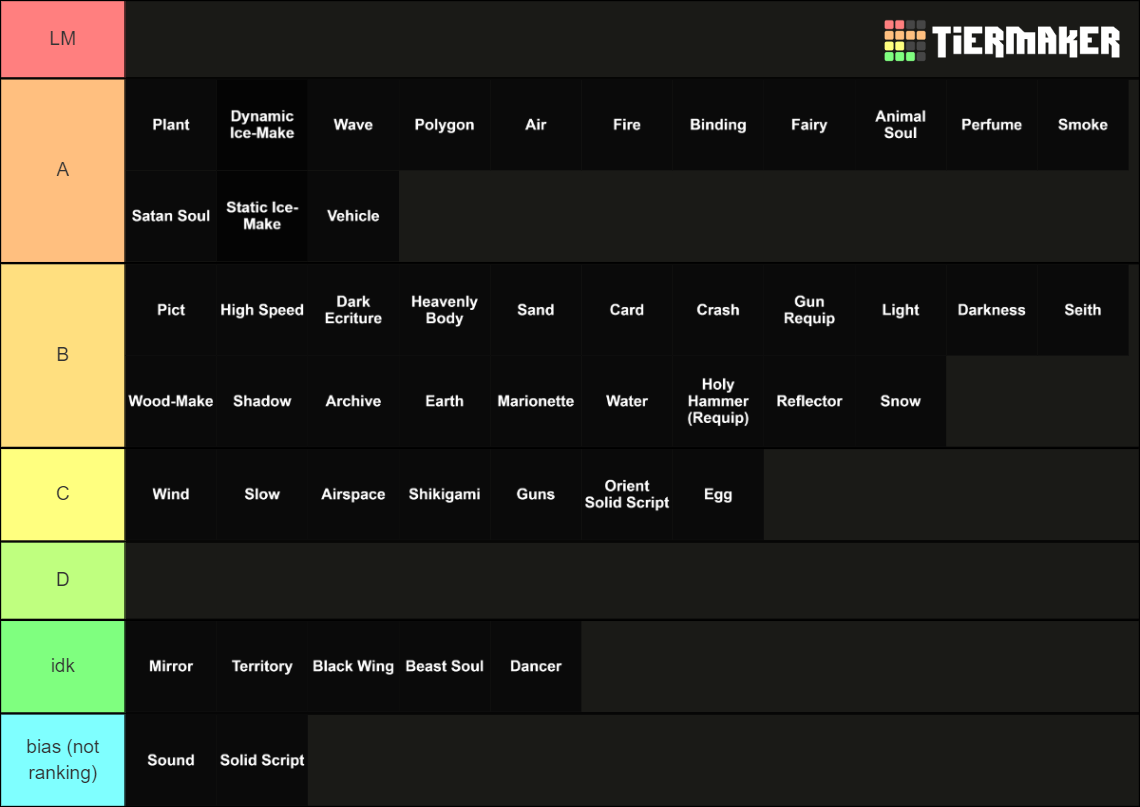This screenshot has width=1140, height=807.
Task: Click the Sound tile
Action: tap(171, 760)
